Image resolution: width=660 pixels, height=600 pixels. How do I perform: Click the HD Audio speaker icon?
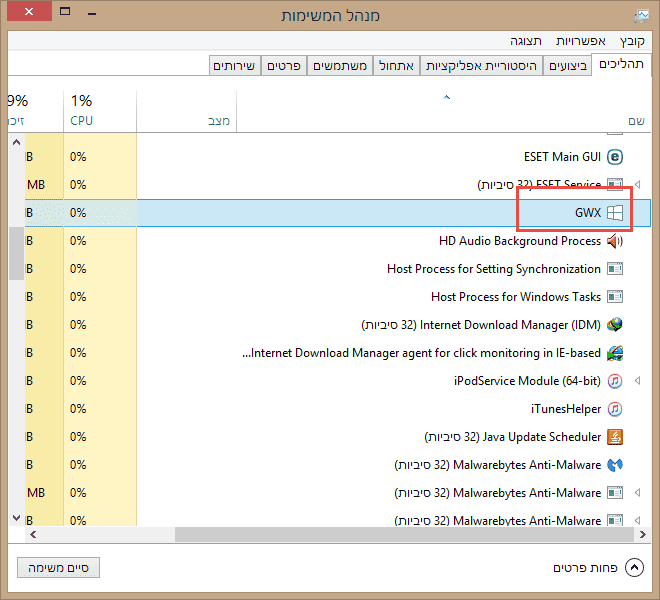(615, 241)
